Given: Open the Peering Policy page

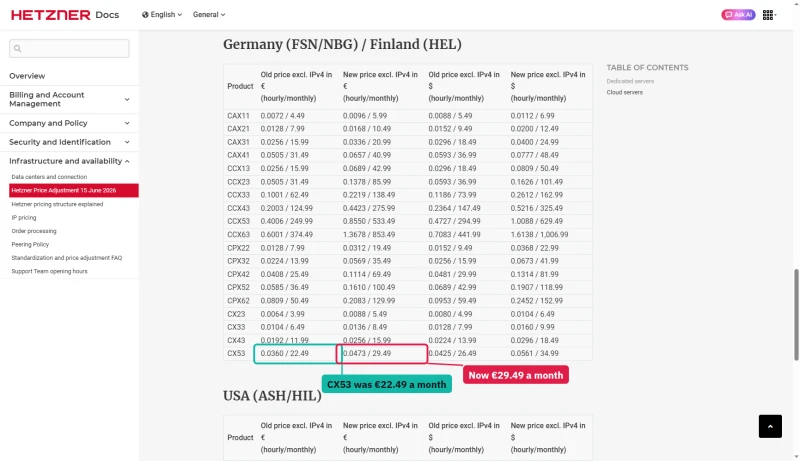Looking at the screenshot, I should [30, 244].
